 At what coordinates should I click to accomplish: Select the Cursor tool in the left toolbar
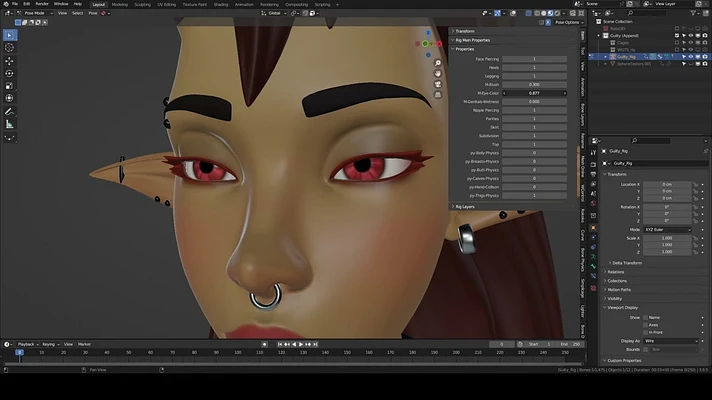coord(10,47)
